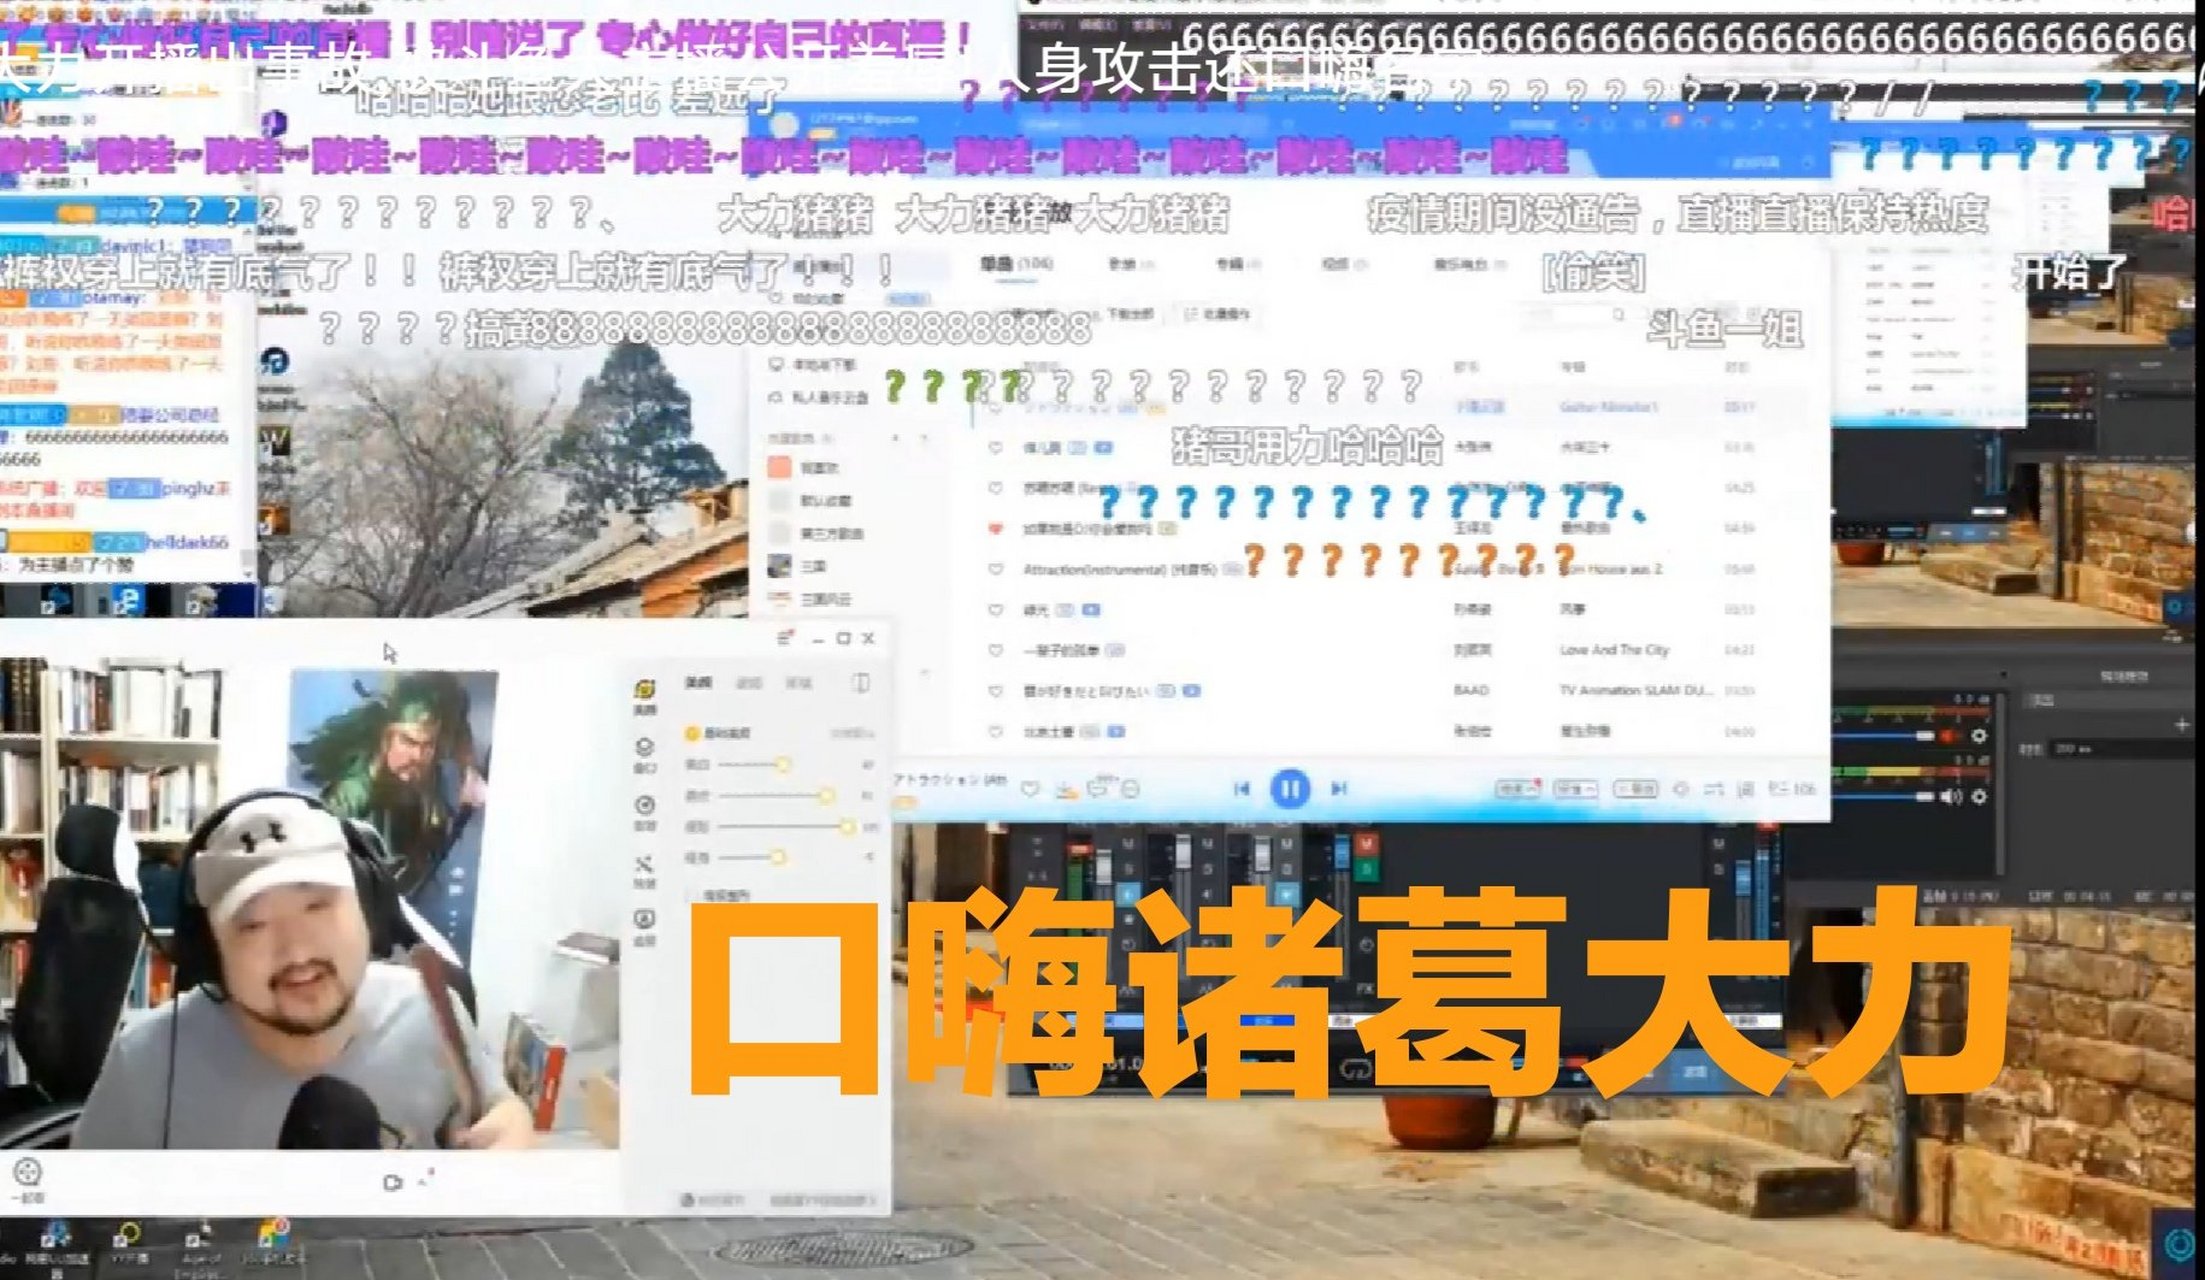Add a new playlist with sidebar plus icon
Viewport: 2205px width, 1280px height.
click(x=896, y=438)
